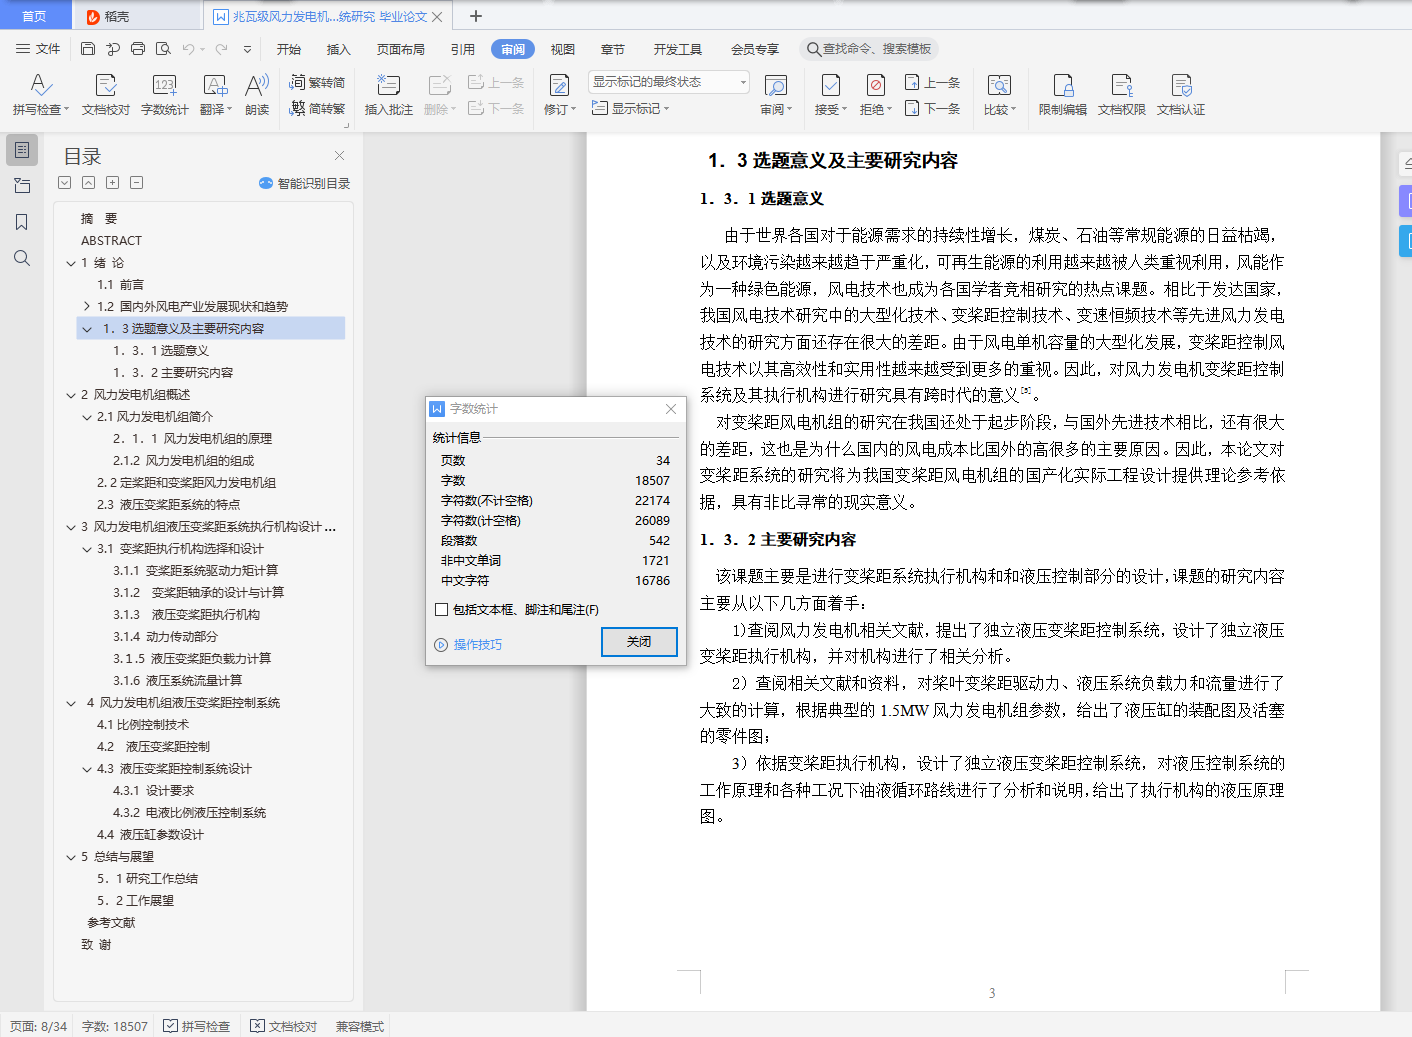
Task: Open the 文件 menu
Action: (38, 49)
